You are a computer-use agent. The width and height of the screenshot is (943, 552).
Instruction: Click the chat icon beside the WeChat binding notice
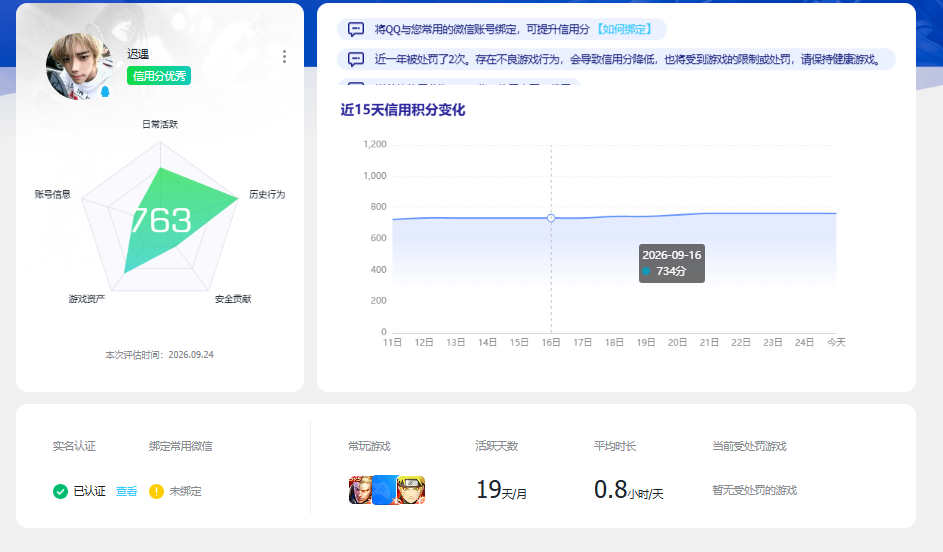[356, 29]
